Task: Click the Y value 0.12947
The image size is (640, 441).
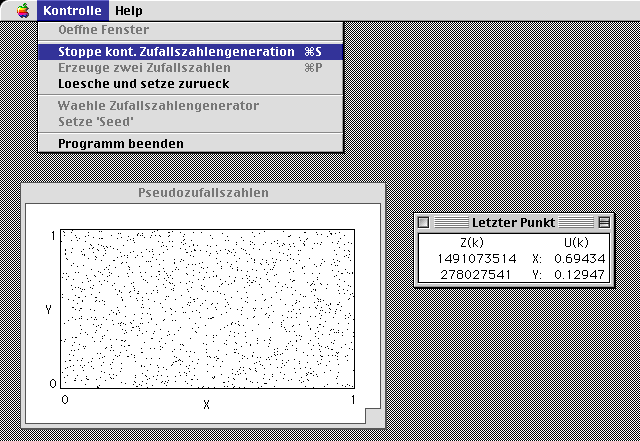Action: click(580, 274)
